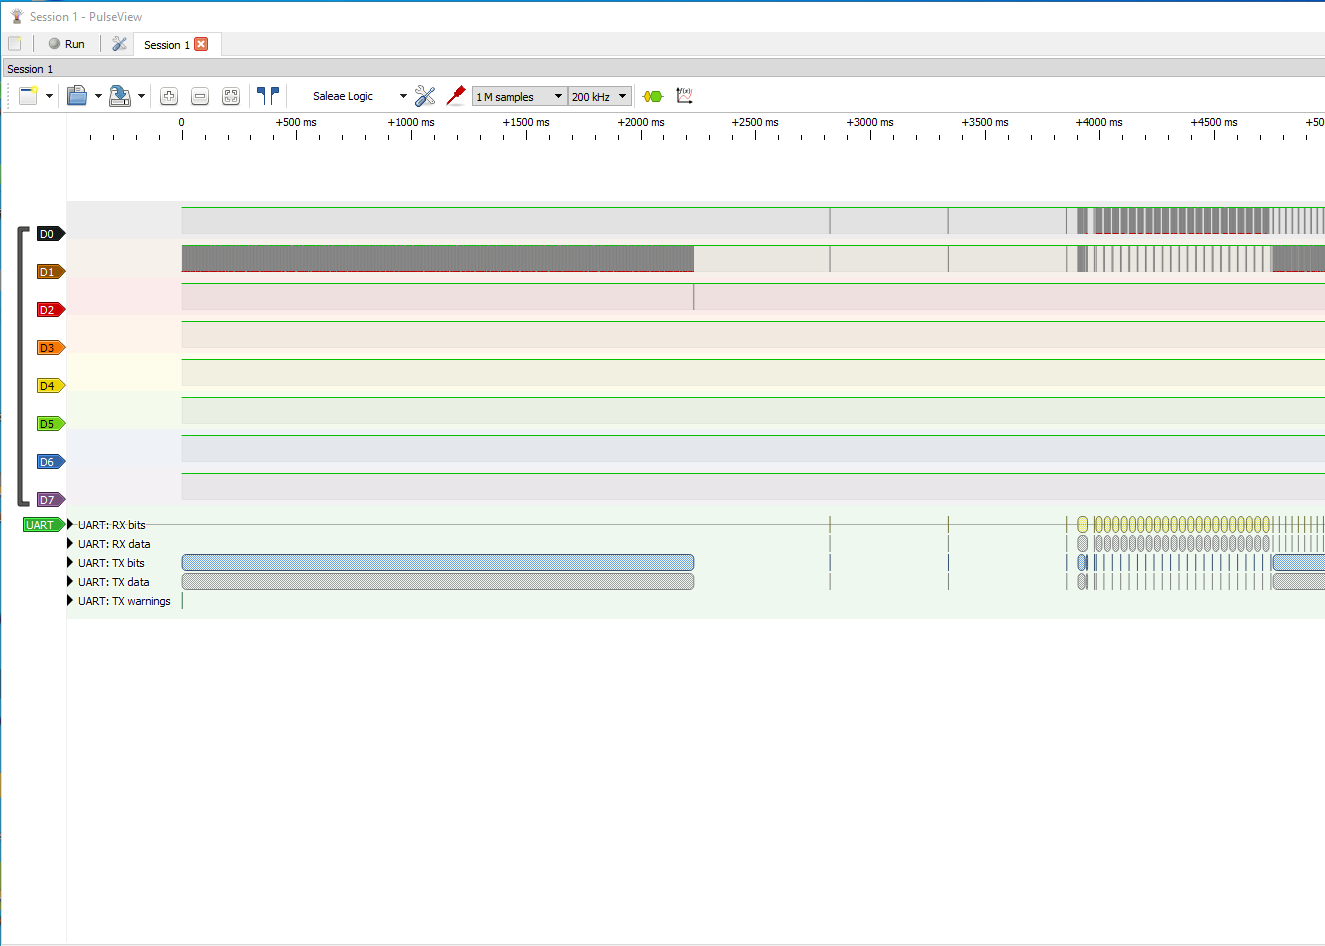This screenshot has width=1325, height=946.
Task: Expand the UART: TX bits row
Action: (x=71, y=563)
